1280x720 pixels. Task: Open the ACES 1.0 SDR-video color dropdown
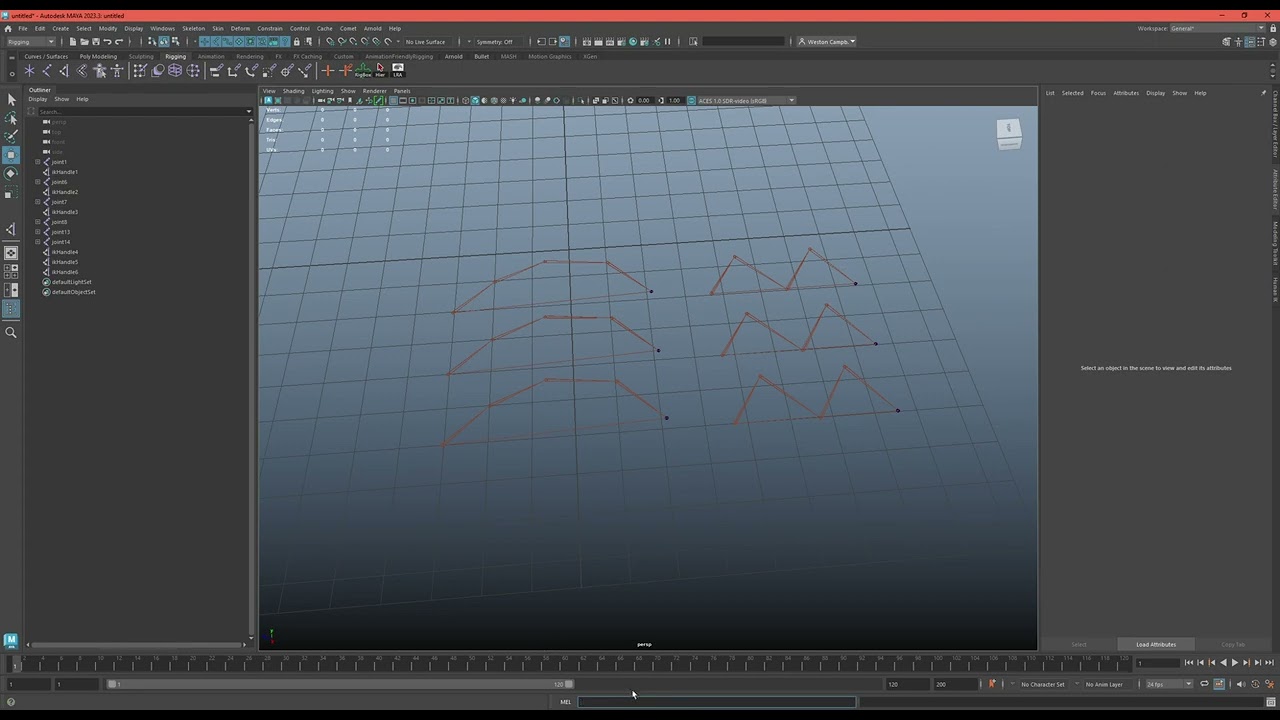[746, 100]
